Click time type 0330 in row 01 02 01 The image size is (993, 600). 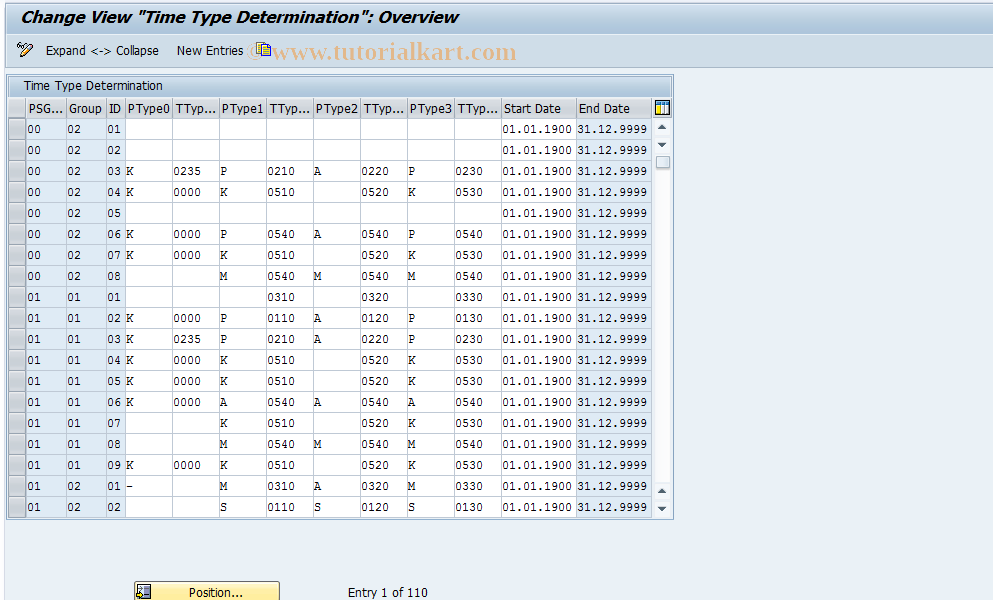(478, 486)
